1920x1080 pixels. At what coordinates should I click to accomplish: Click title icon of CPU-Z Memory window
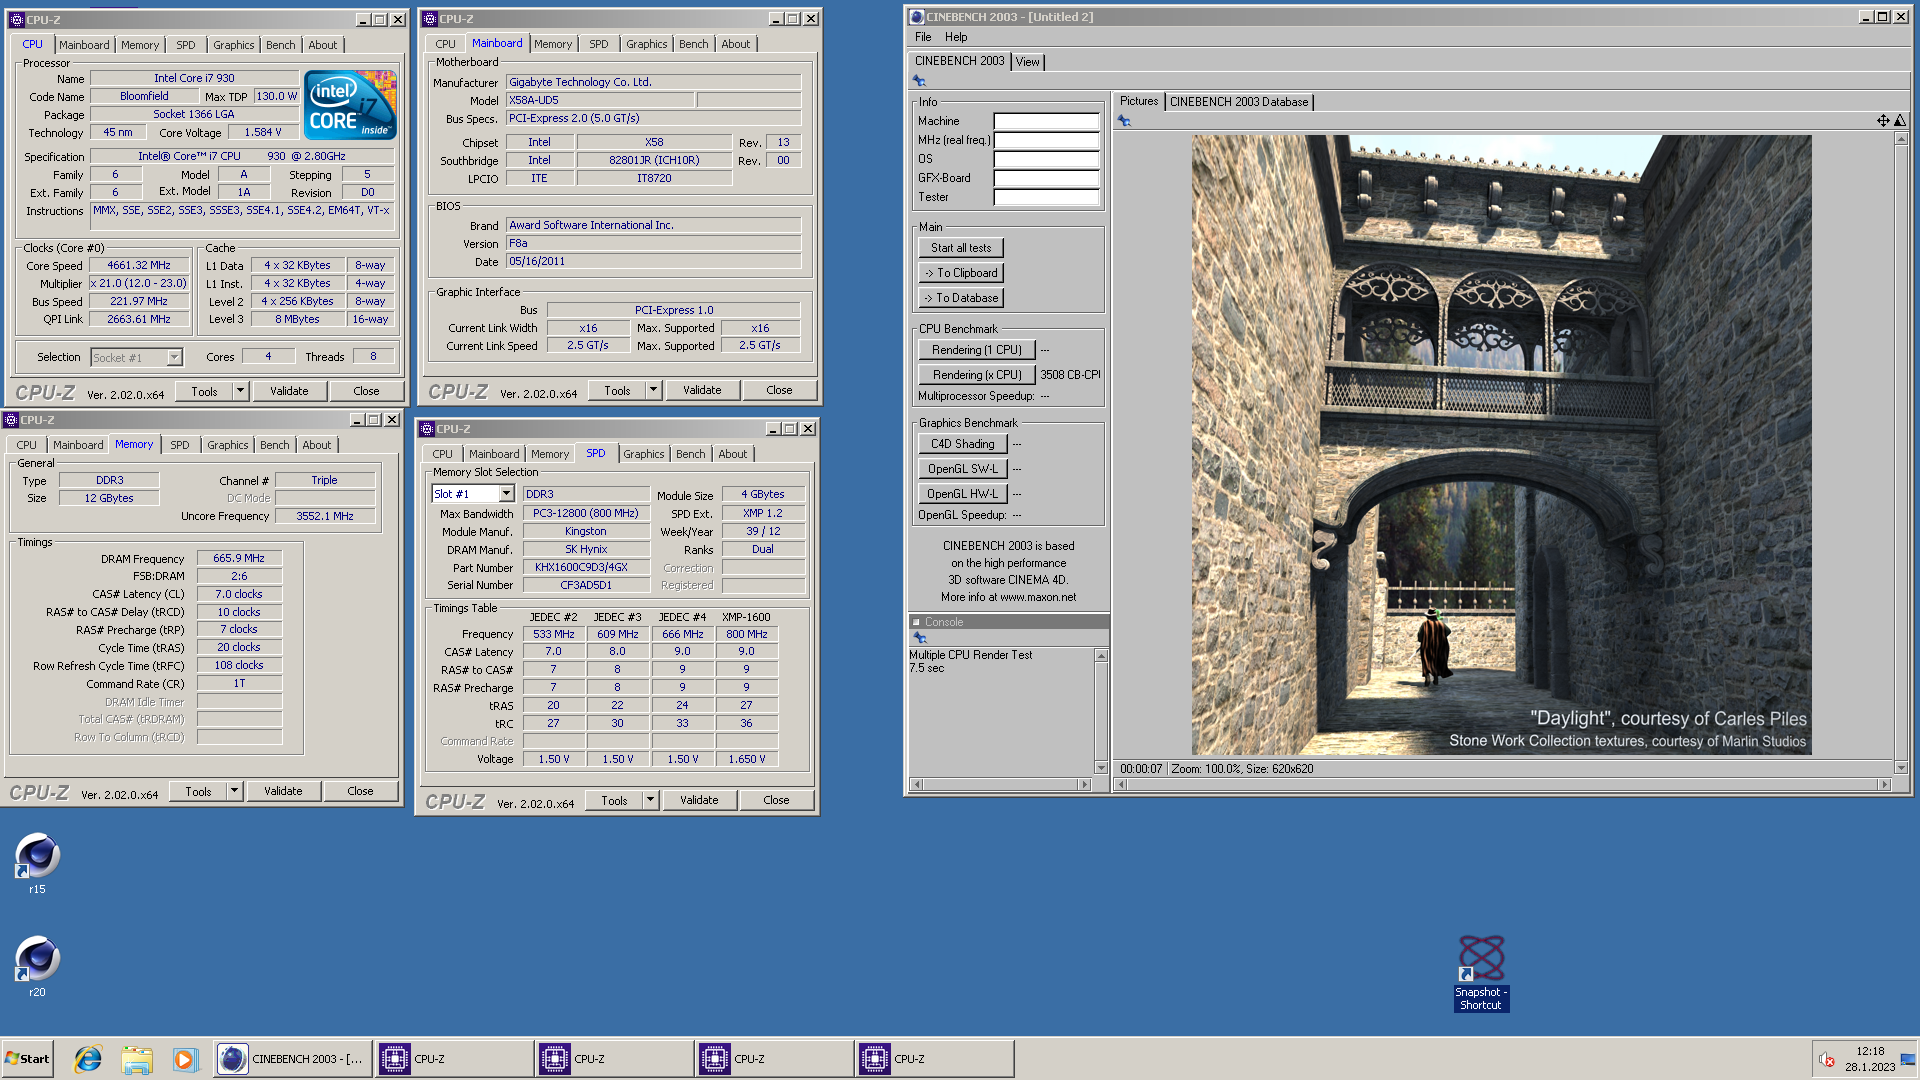coord(11,420)
